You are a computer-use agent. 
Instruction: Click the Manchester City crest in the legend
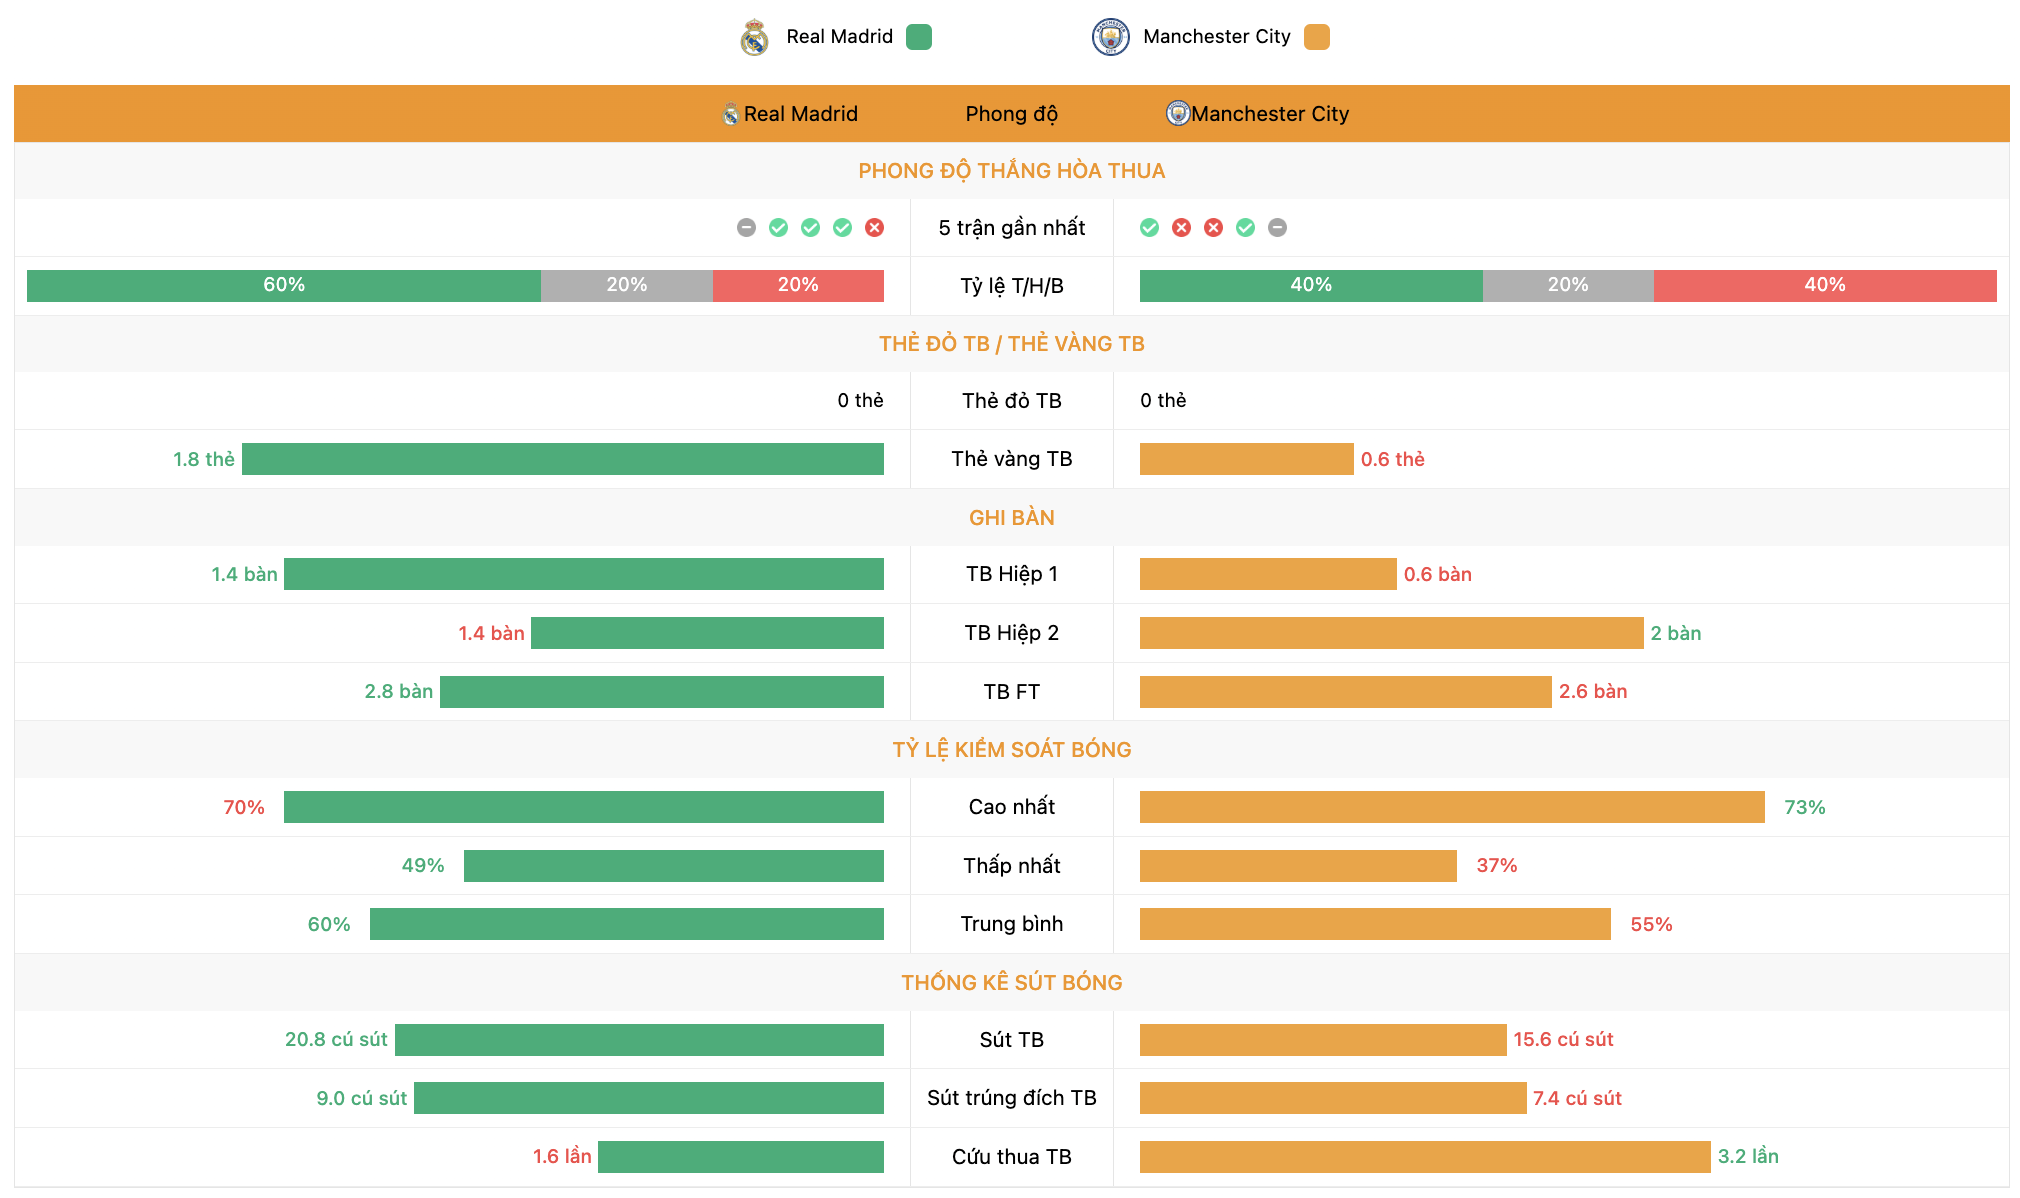[1110, 37]
